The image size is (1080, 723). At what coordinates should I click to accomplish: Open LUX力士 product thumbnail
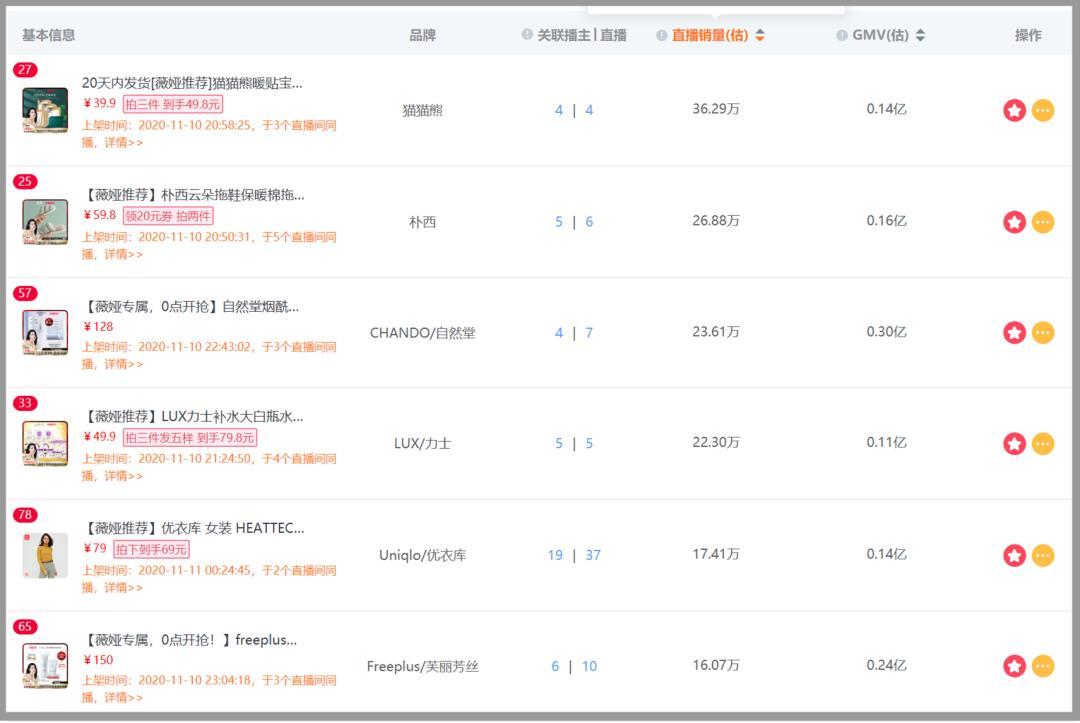[x=45, y=443]
